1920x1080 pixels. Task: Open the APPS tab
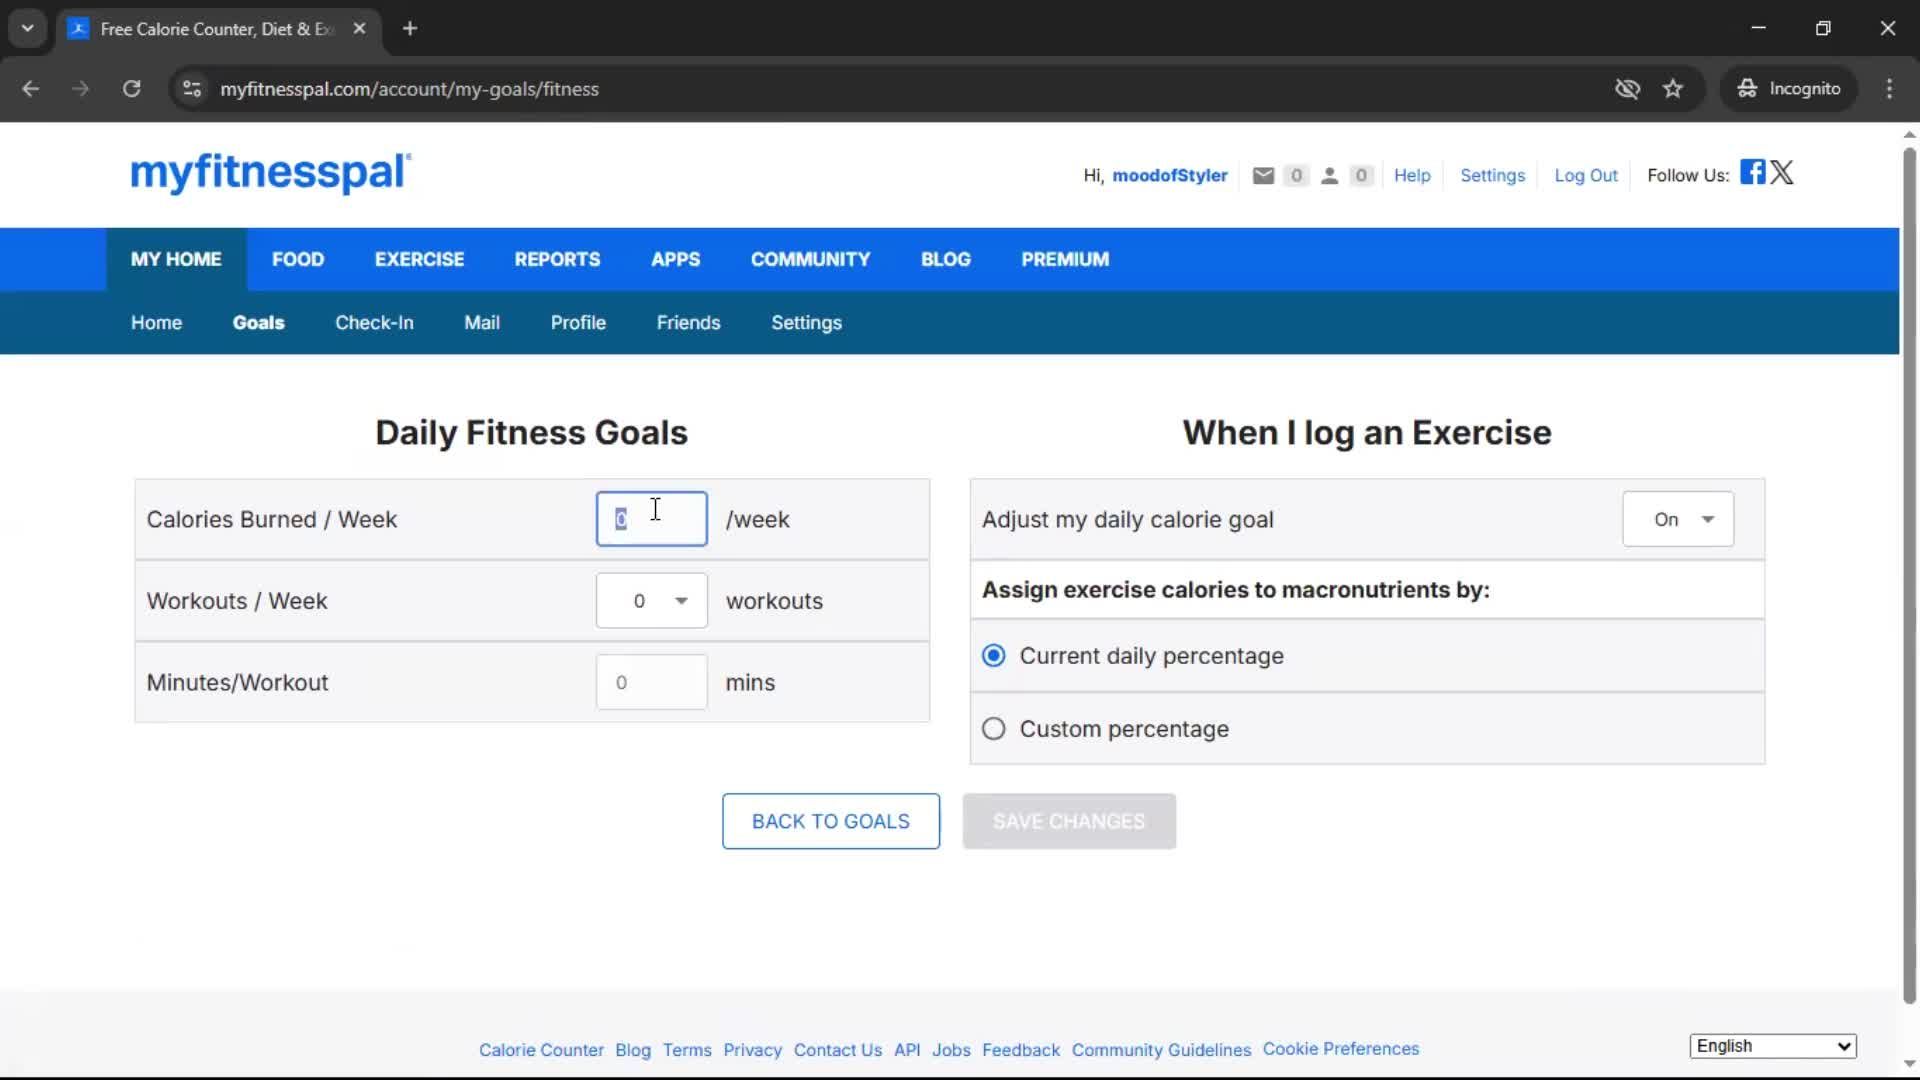click(x=675, y=259)
